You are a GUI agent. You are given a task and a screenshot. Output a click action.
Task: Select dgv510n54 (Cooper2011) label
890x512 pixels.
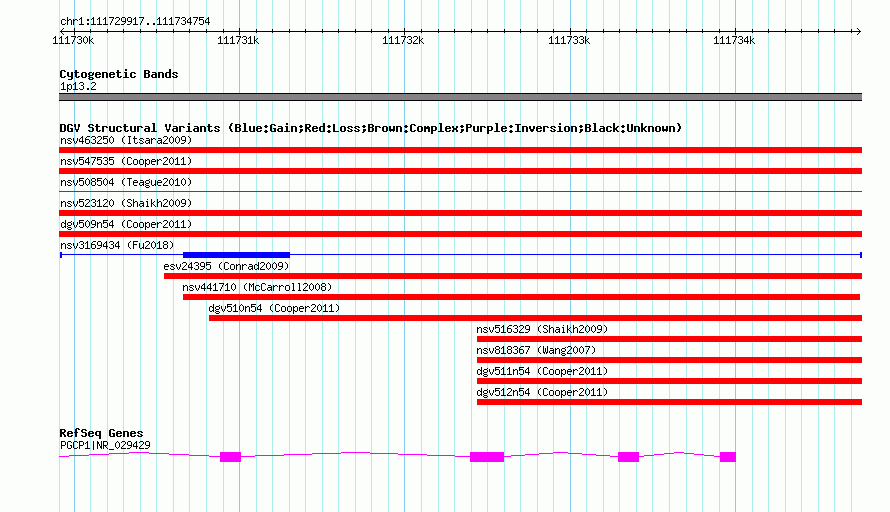(274, 308)
